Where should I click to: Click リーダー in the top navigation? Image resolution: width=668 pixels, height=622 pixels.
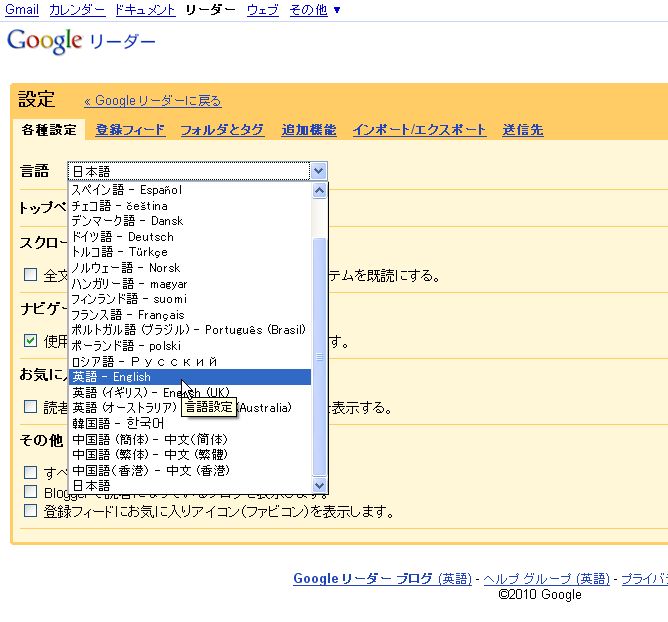coord(210,9)
